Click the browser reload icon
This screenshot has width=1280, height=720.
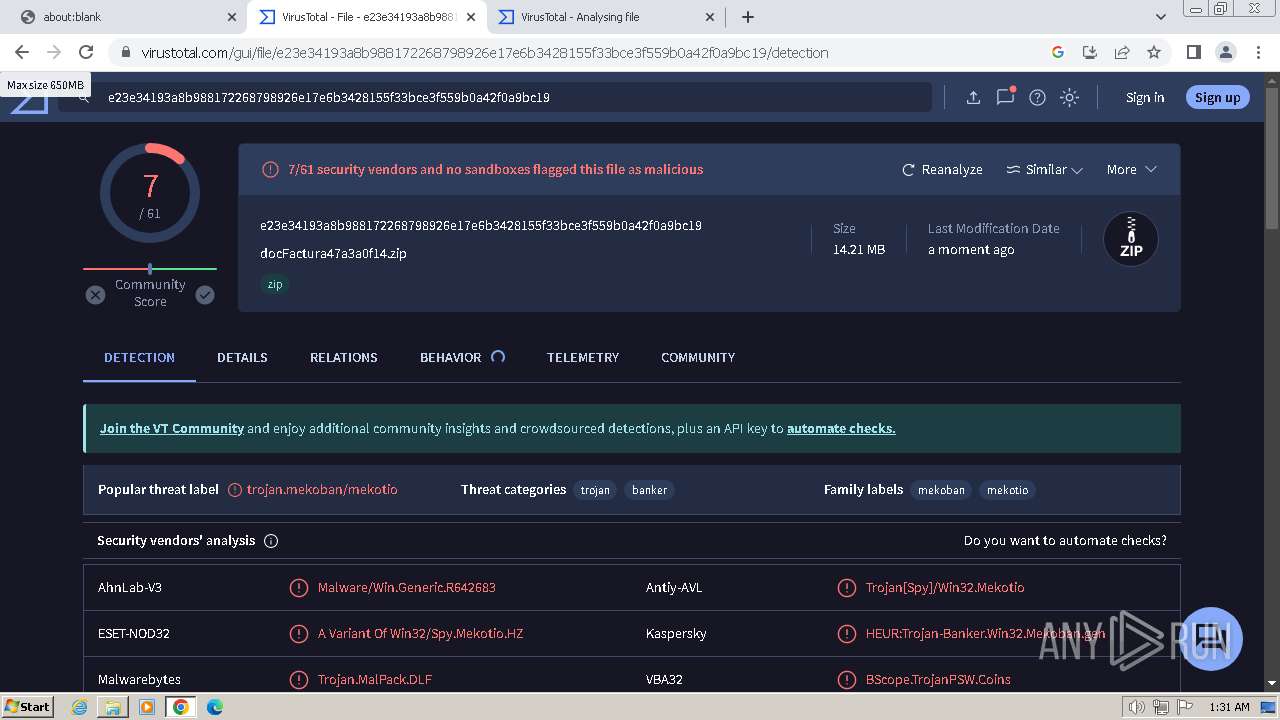coord(86,52)
